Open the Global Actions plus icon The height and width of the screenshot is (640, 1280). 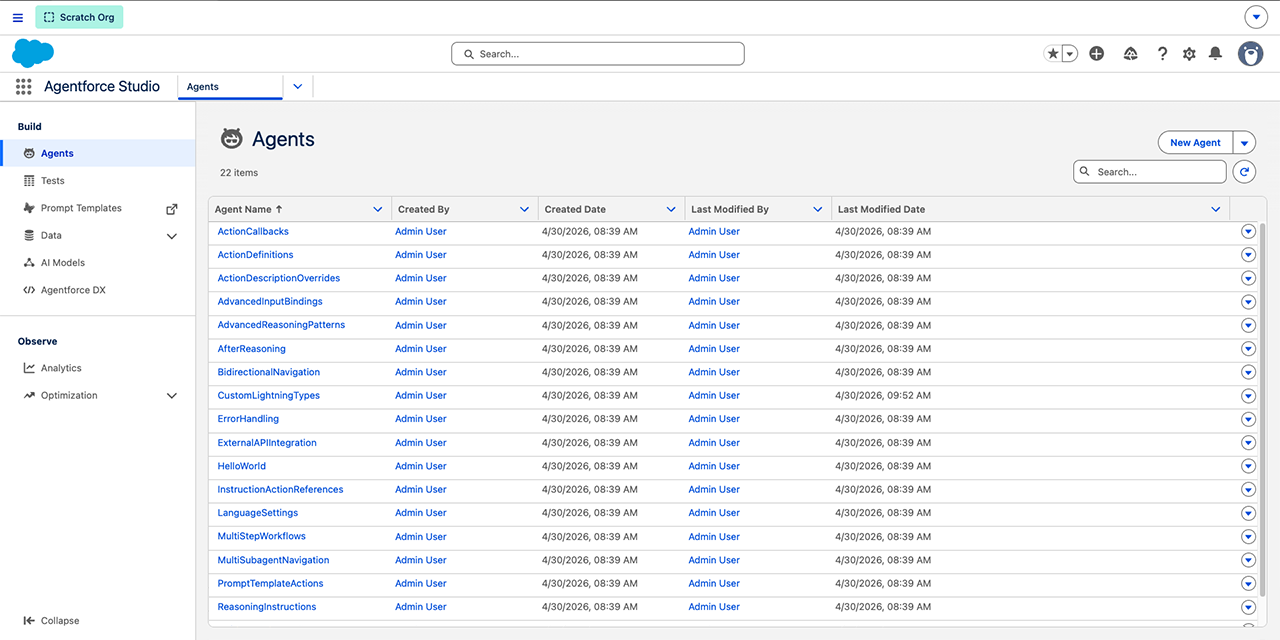1097,54
